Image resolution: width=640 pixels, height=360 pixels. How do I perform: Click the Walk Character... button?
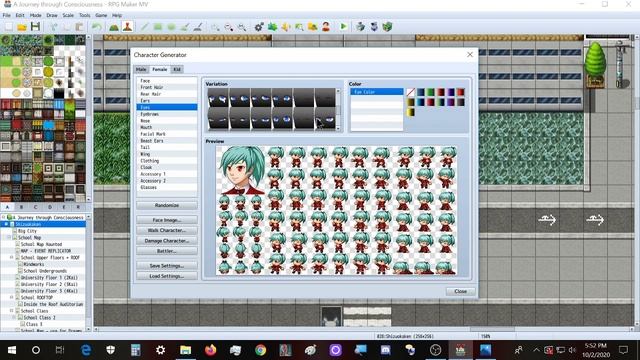[x=167, y=230]
